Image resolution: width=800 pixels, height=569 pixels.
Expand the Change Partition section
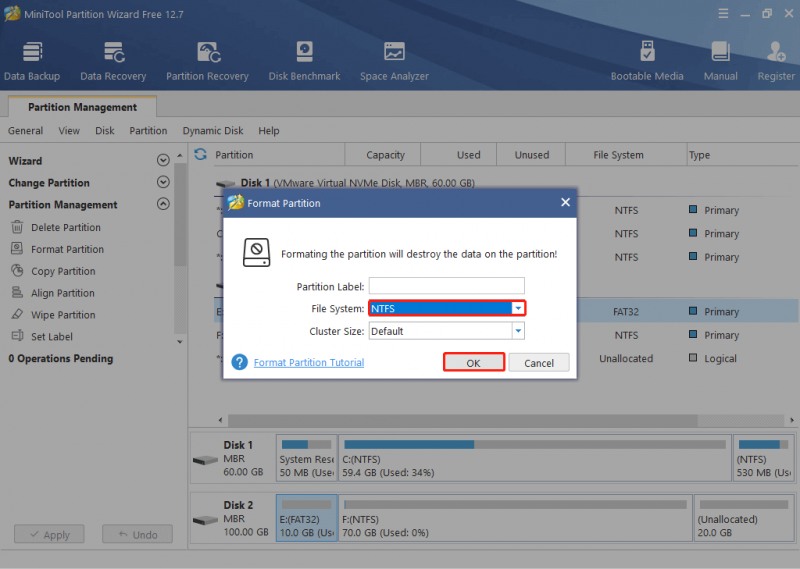[x=163, y=182]
